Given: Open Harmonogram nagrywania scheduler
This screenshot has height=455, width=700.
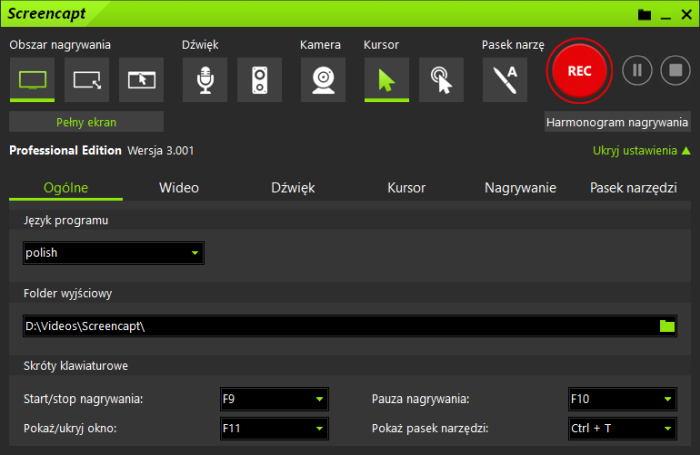Looking at the screenshot, I should [x=617, y=122].
